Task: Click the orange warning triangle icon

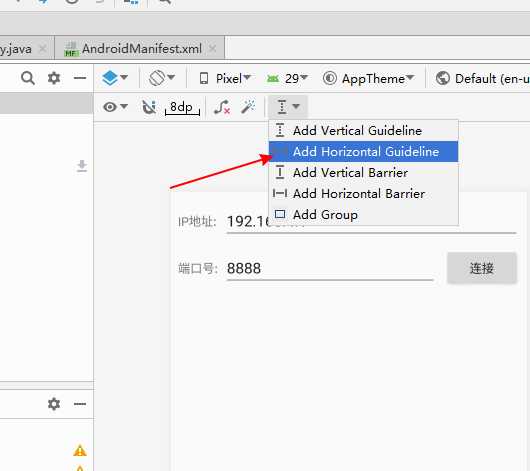Action: (x=80, y=451)
